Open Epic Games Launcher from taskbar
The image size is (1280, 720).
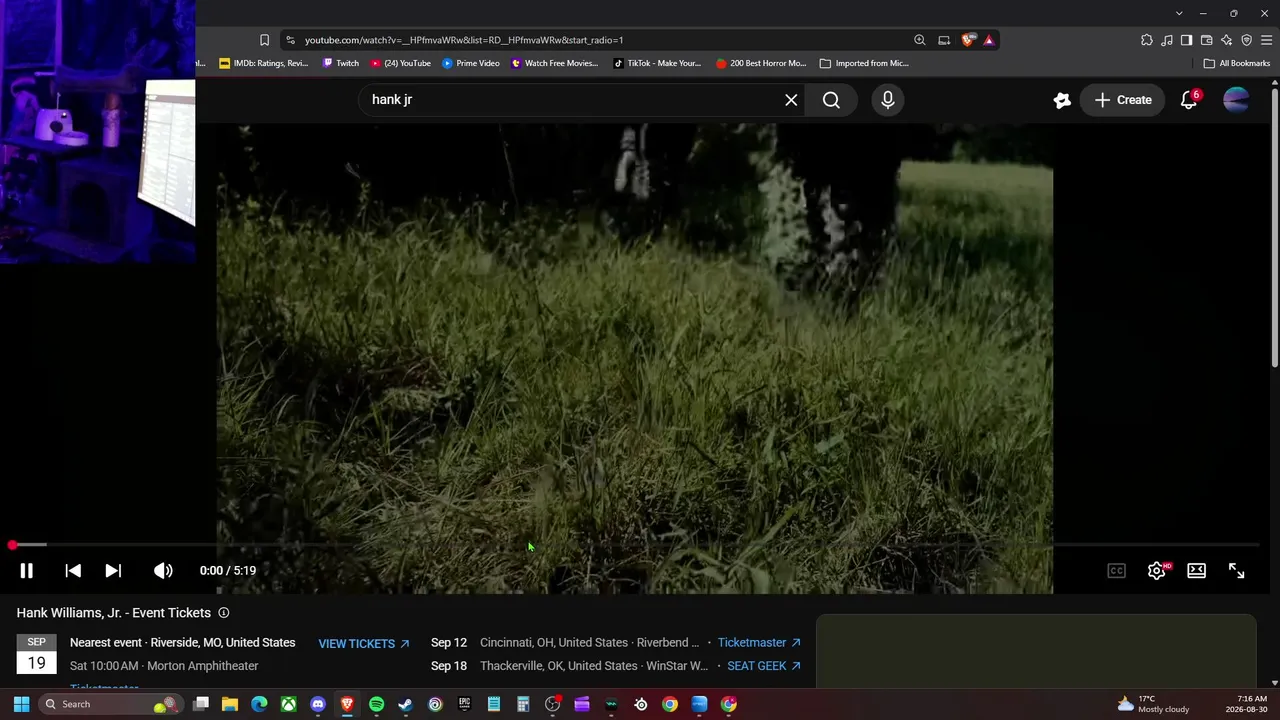coord(464,704)
